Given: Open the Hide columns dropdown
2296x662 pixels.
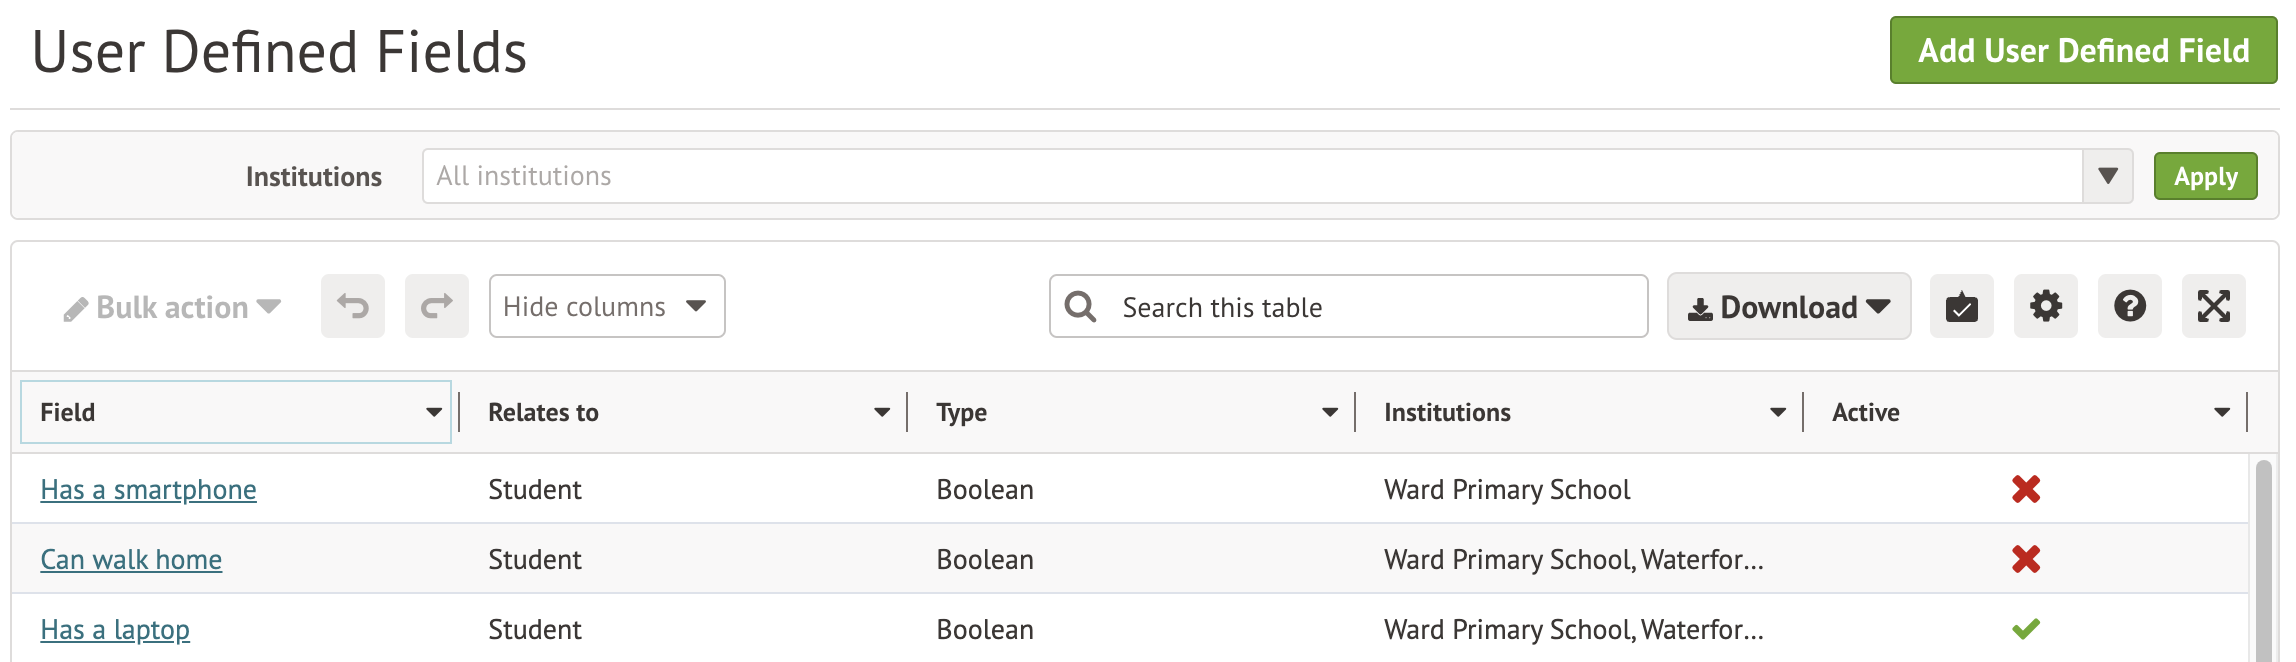Looking at the screenshot, I should pyautogui.click(x=606, y=306).
